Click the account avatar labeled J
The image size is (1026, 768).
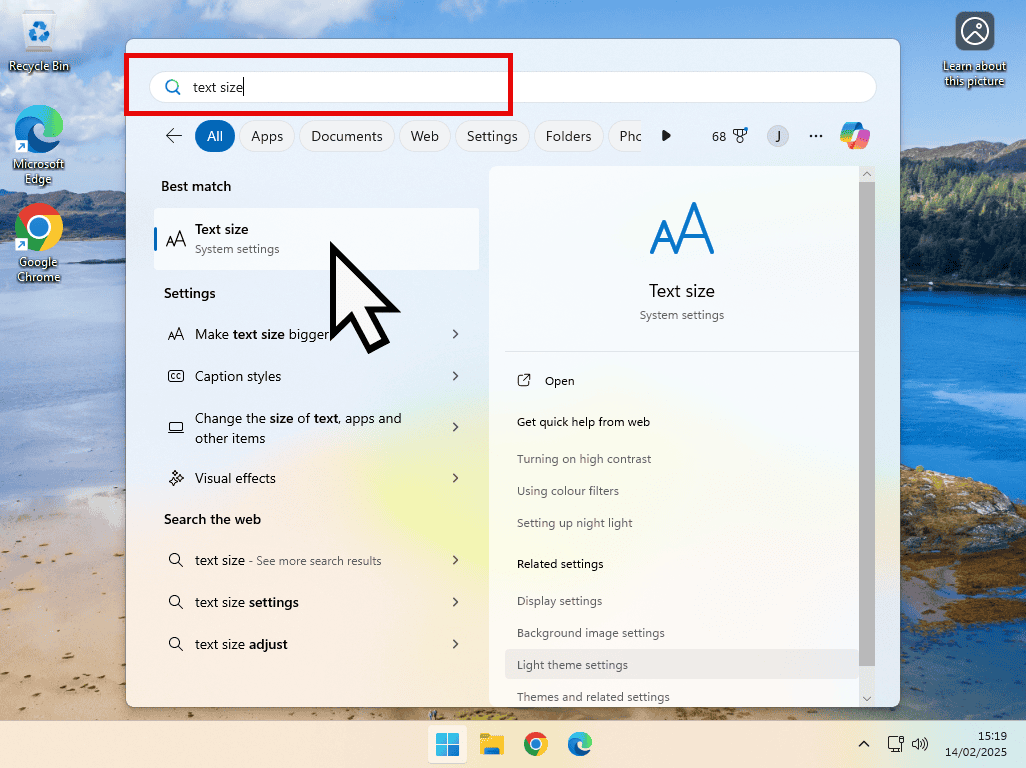[x=778, y=135]
